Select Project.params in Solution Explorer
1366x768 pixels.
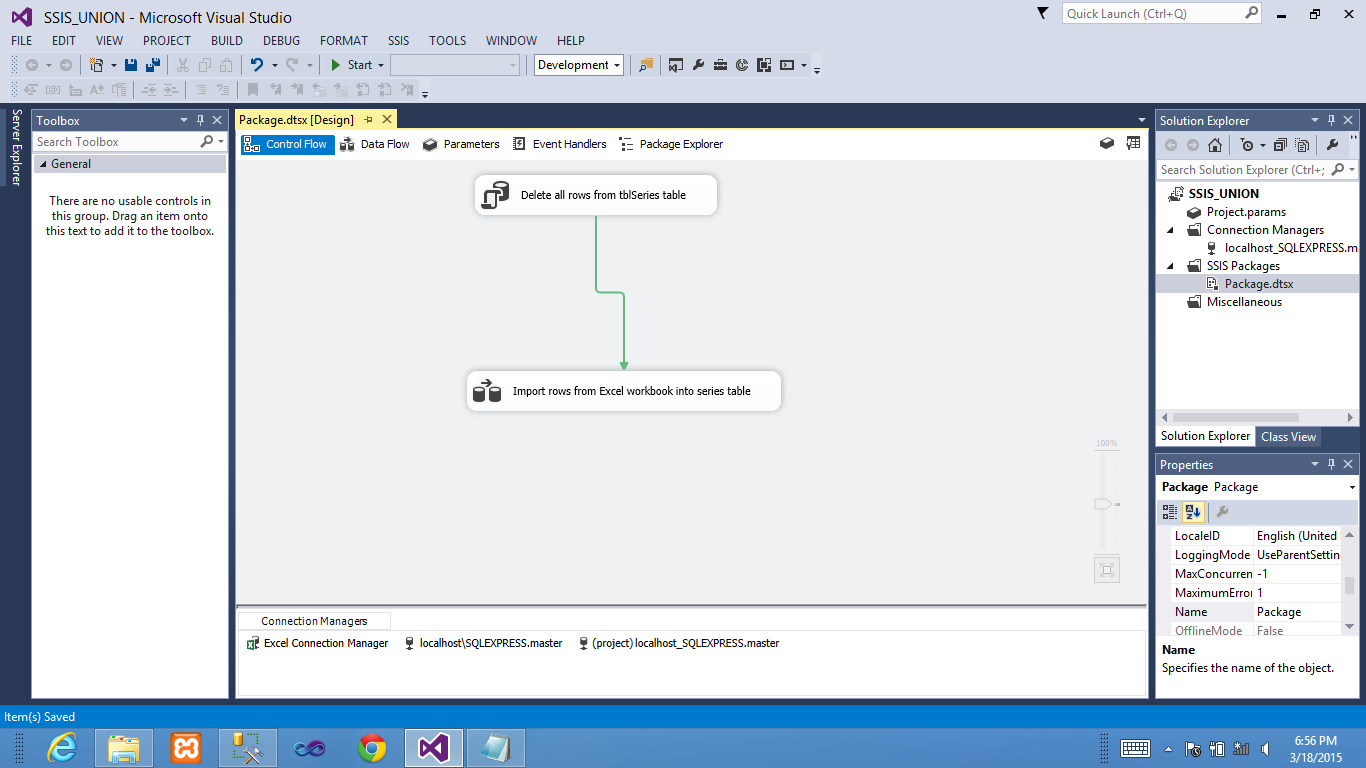pyautogui.click(x=1236, y=212)
